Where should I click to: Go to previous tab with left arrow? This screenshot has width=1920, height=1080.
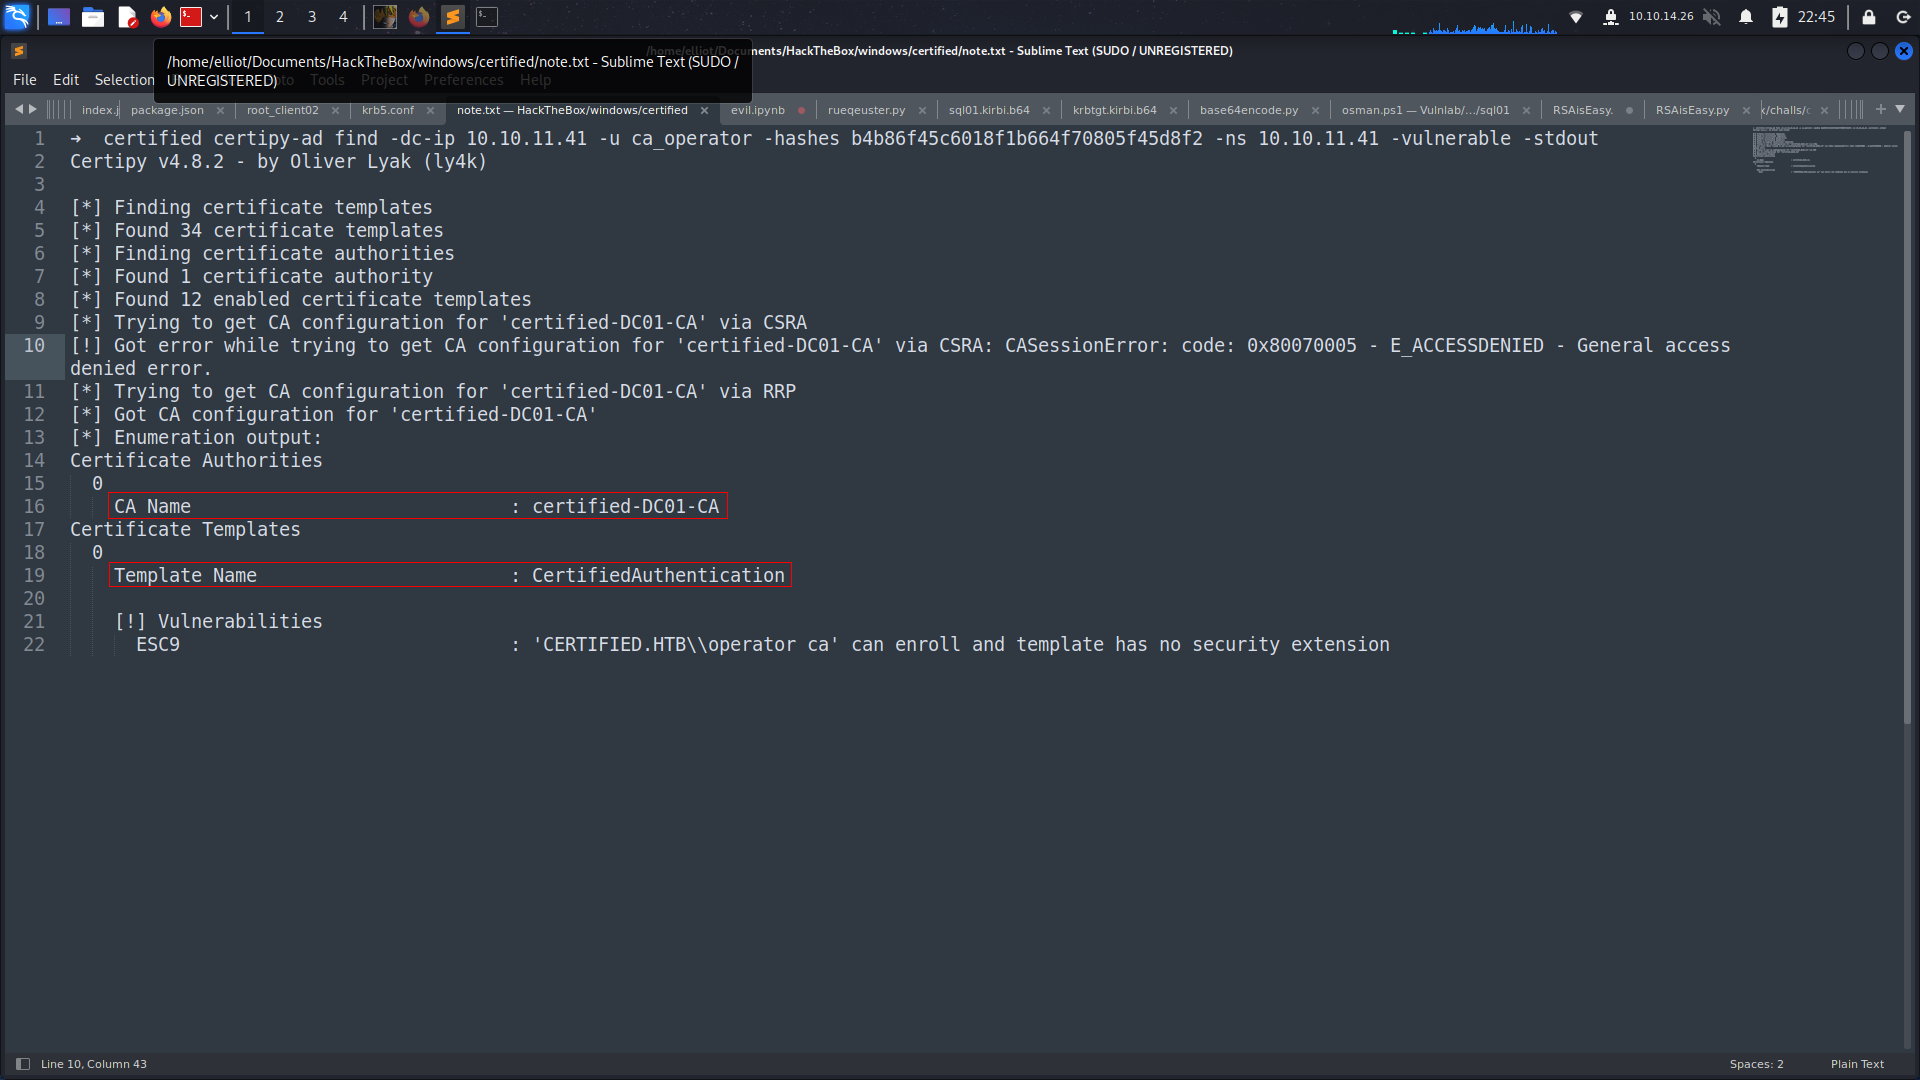(x=19, y=109)
